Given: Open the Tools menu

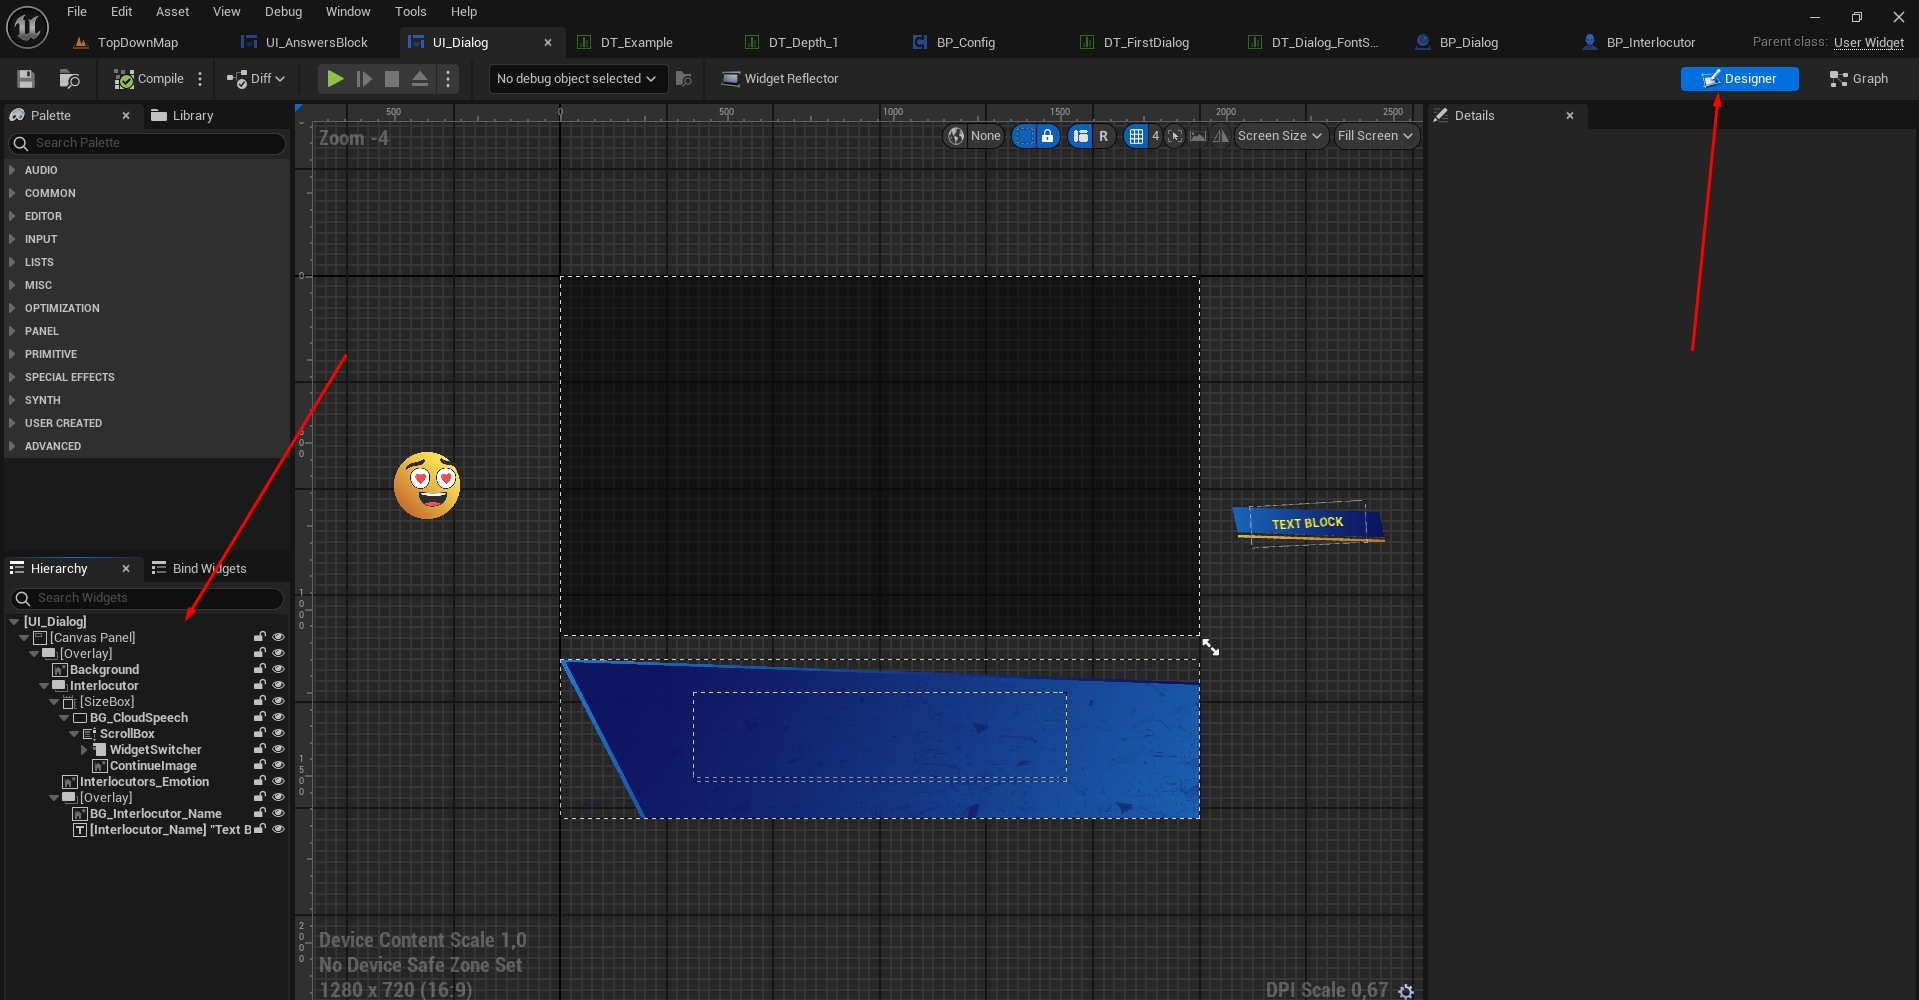Looking at the screenshot, I should pos(410,12).
